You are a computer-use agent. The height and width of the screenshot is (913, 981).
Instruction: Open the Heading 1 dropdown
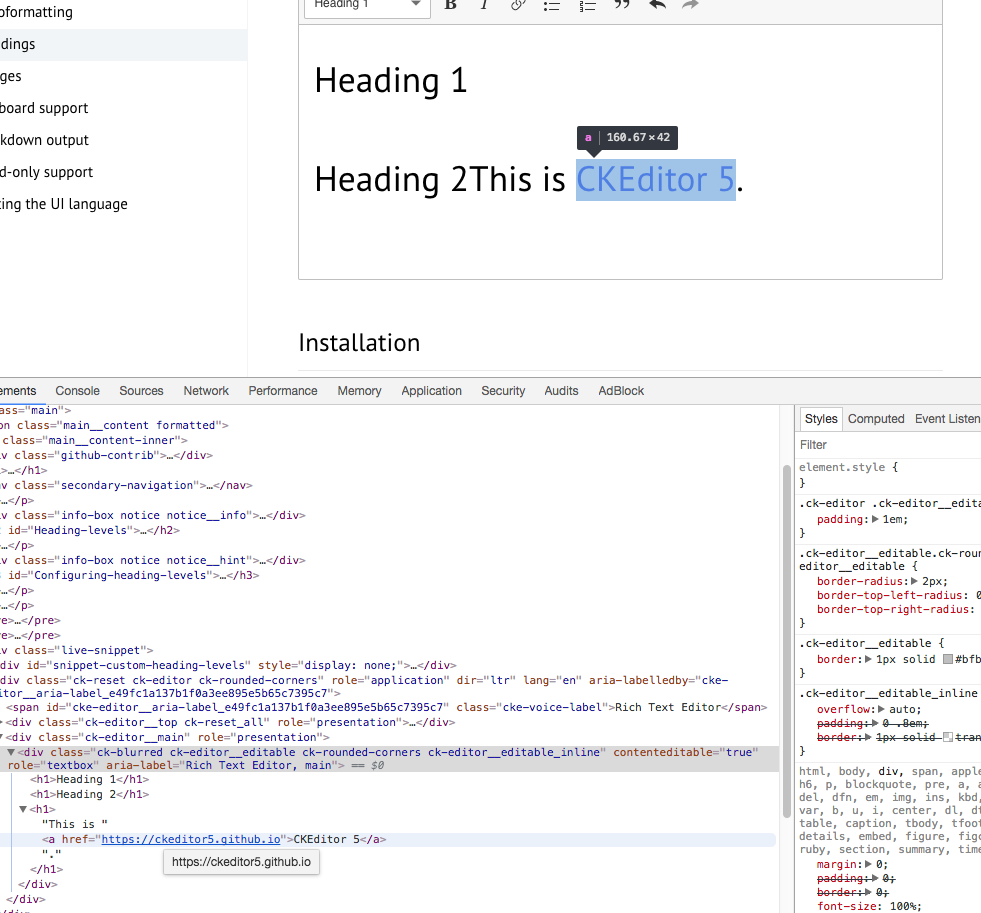point(366,5)
